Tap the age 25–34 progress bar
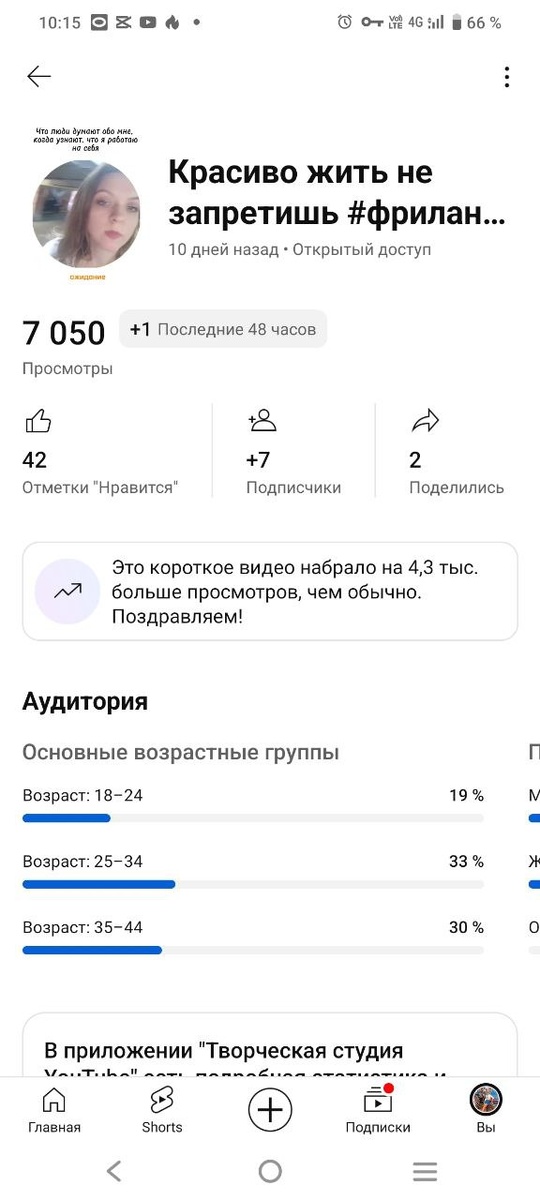 tap(253, 884)
